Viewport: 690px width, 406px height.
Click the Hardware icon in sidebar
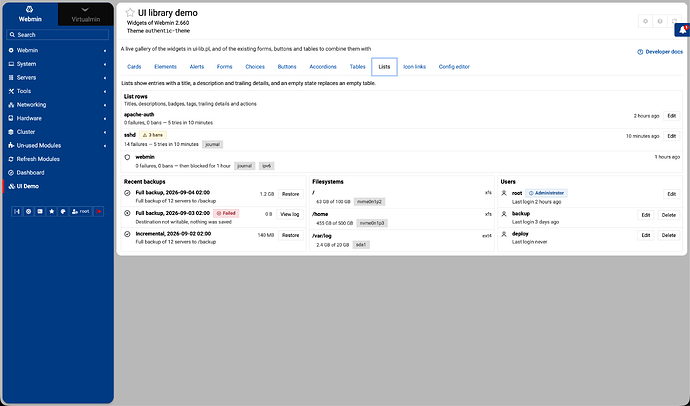(11, 118)
